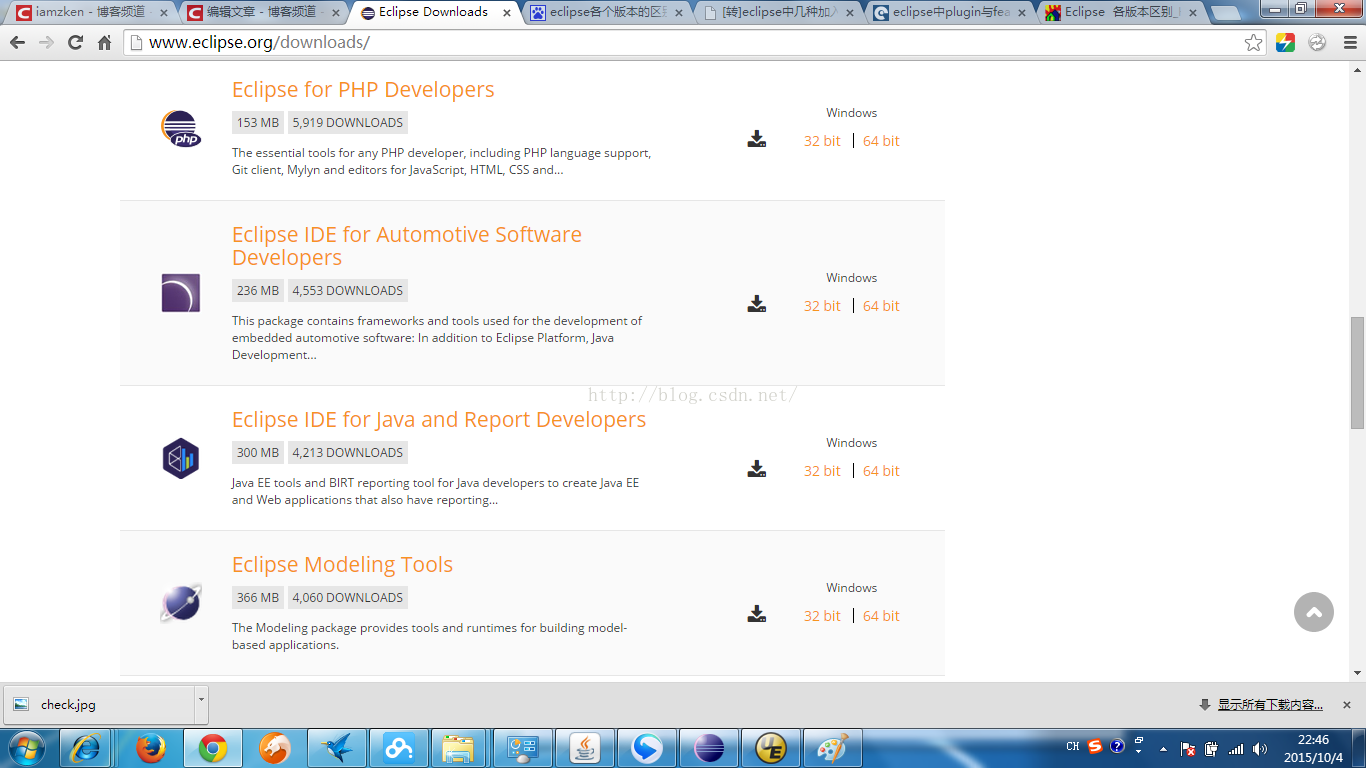Screen dimensions: 1366x768
Task: Click the download icon in Java and Report row
Action: [757, 469]
